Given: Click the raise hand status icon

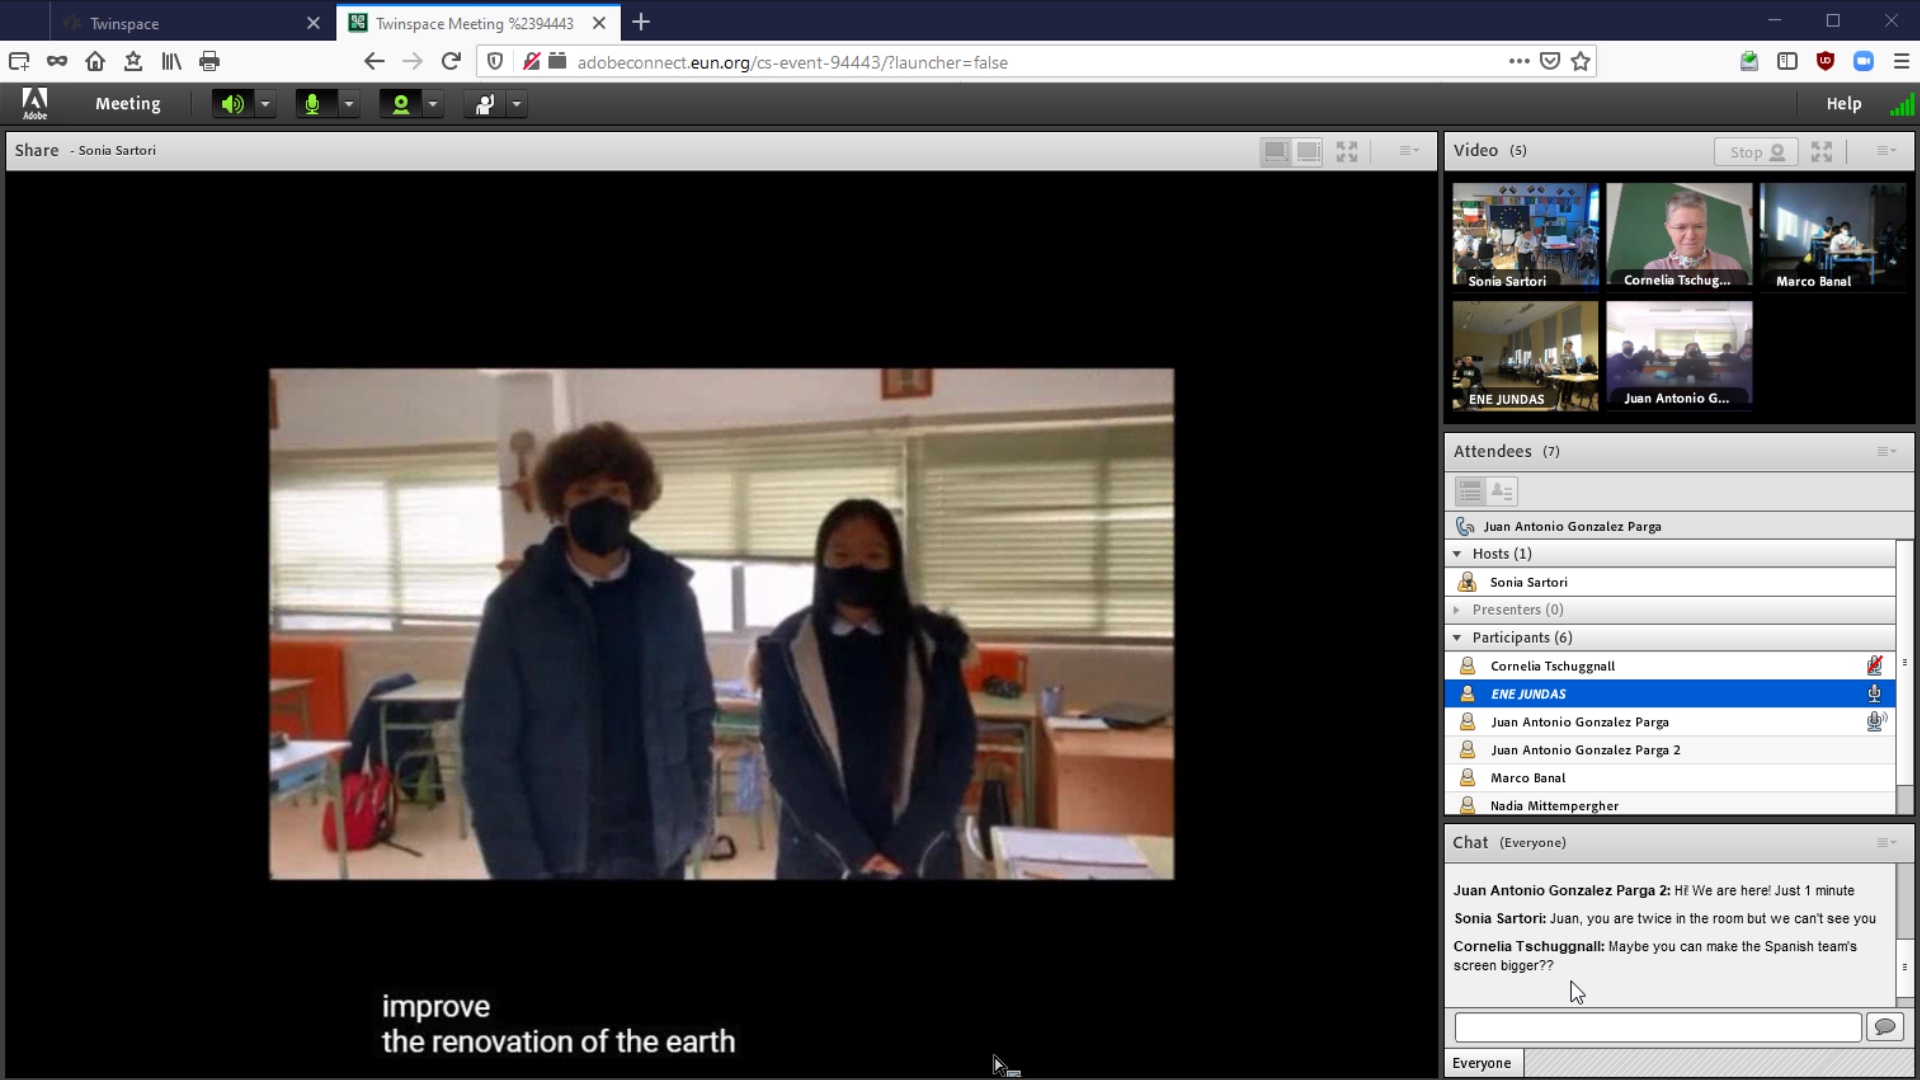Looking at the screenshot, I should point(485,104).
